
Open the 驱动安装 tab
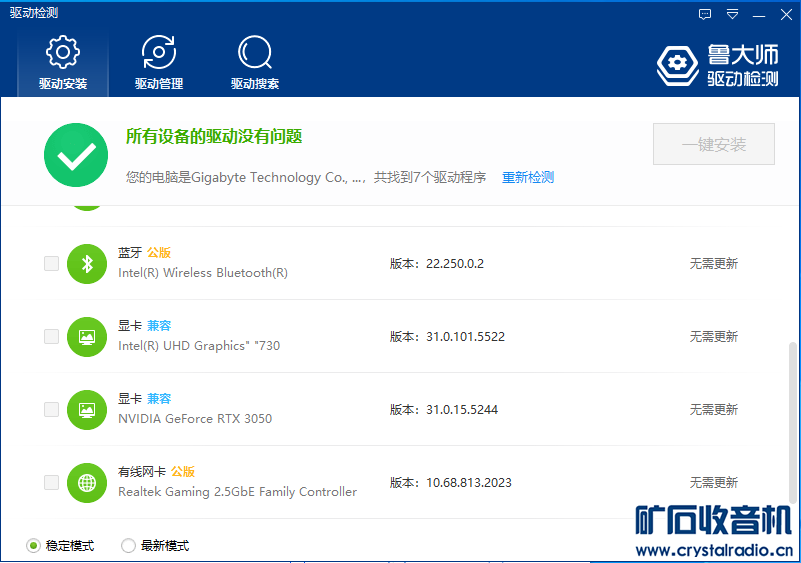tap(63, 63)
